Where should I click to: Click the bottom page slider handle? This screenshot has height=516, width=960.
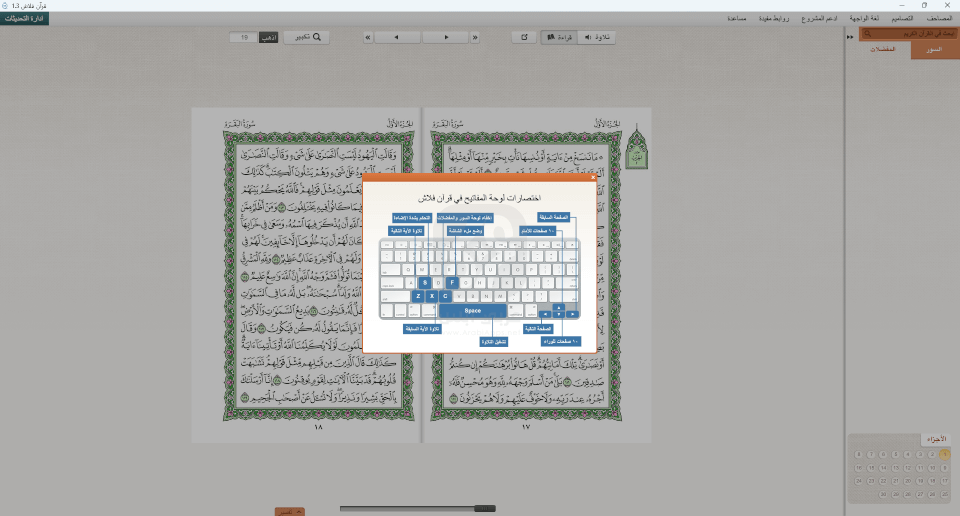485,508
